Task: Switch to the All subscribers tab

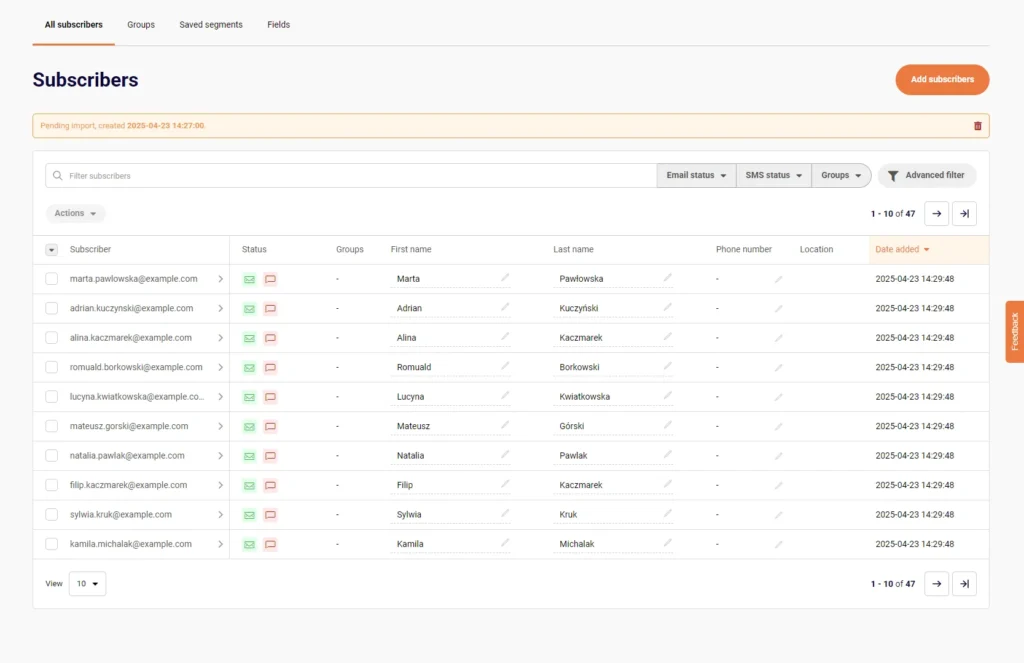Action: click(74, 25)
